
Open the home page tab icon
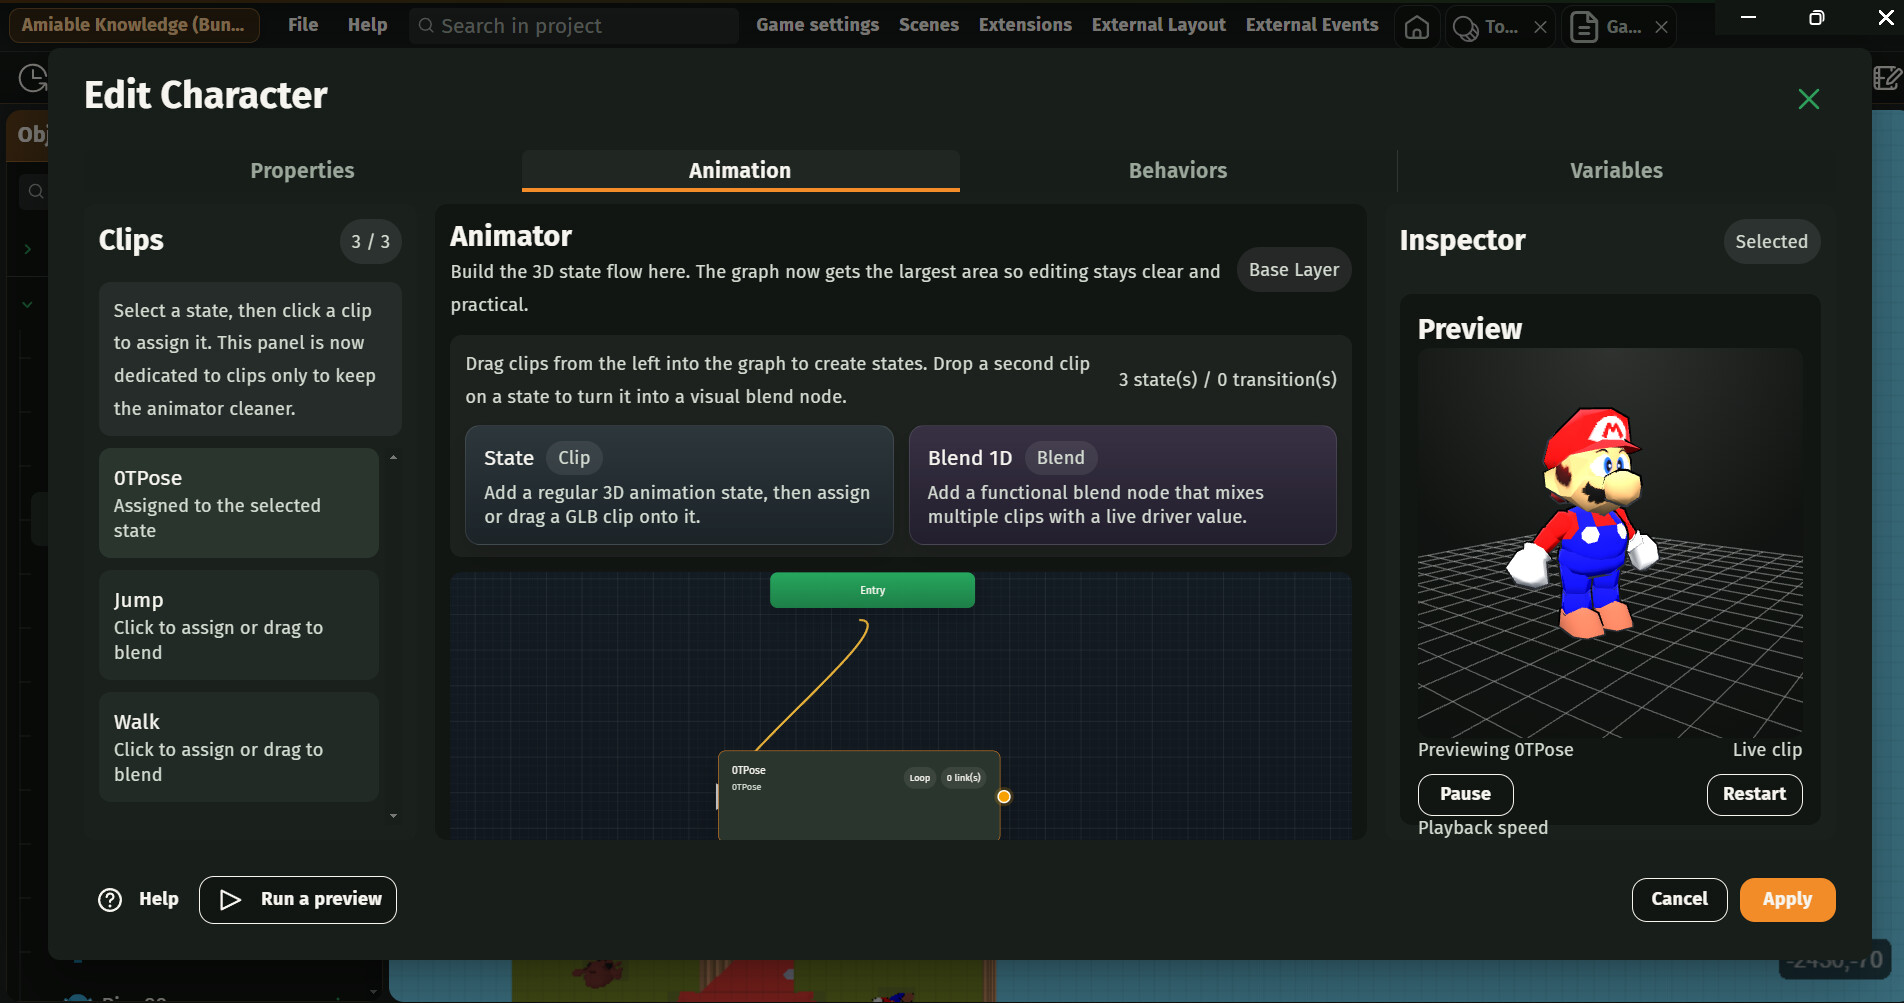tap(1416, 27)
